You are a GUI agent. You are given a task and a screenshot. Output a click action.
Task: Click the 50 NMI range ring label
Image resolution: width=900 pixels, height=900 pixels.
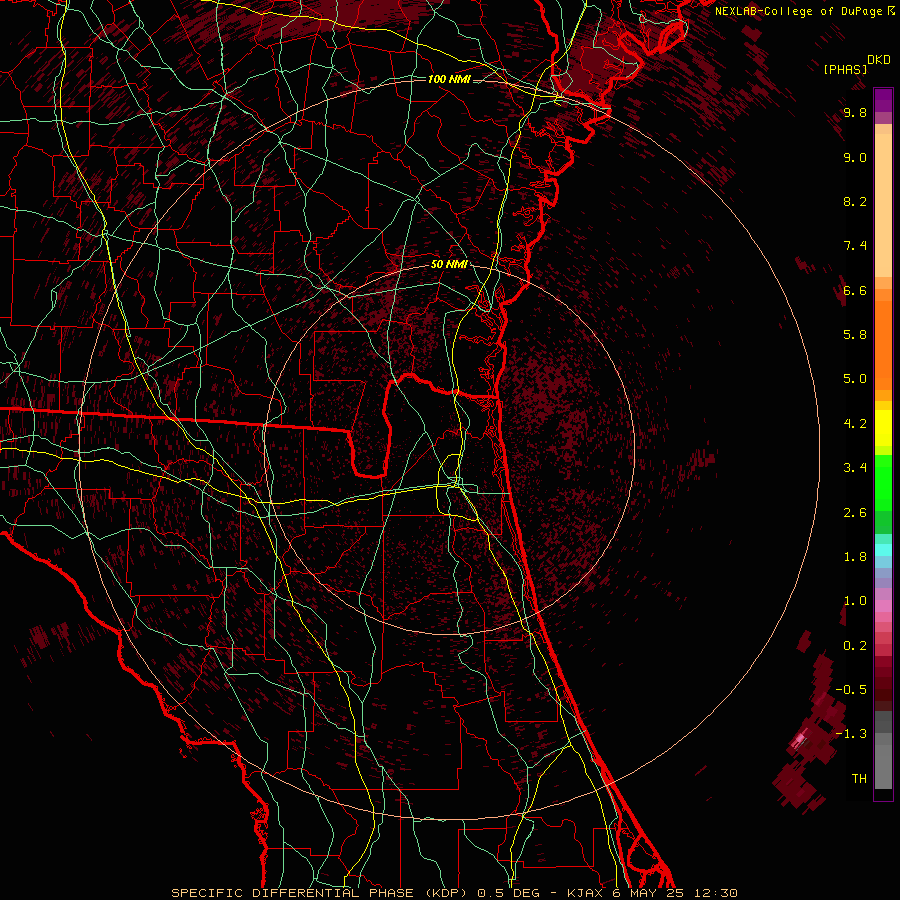[x=449, y=264]
